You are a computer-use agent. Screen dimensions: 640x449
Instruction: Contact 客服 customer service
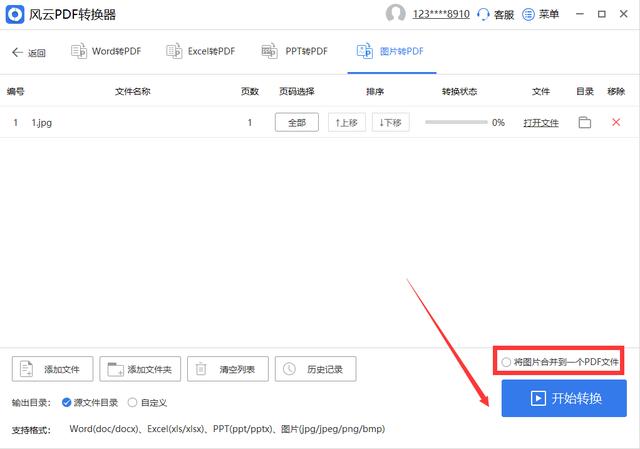pos(496,15)
